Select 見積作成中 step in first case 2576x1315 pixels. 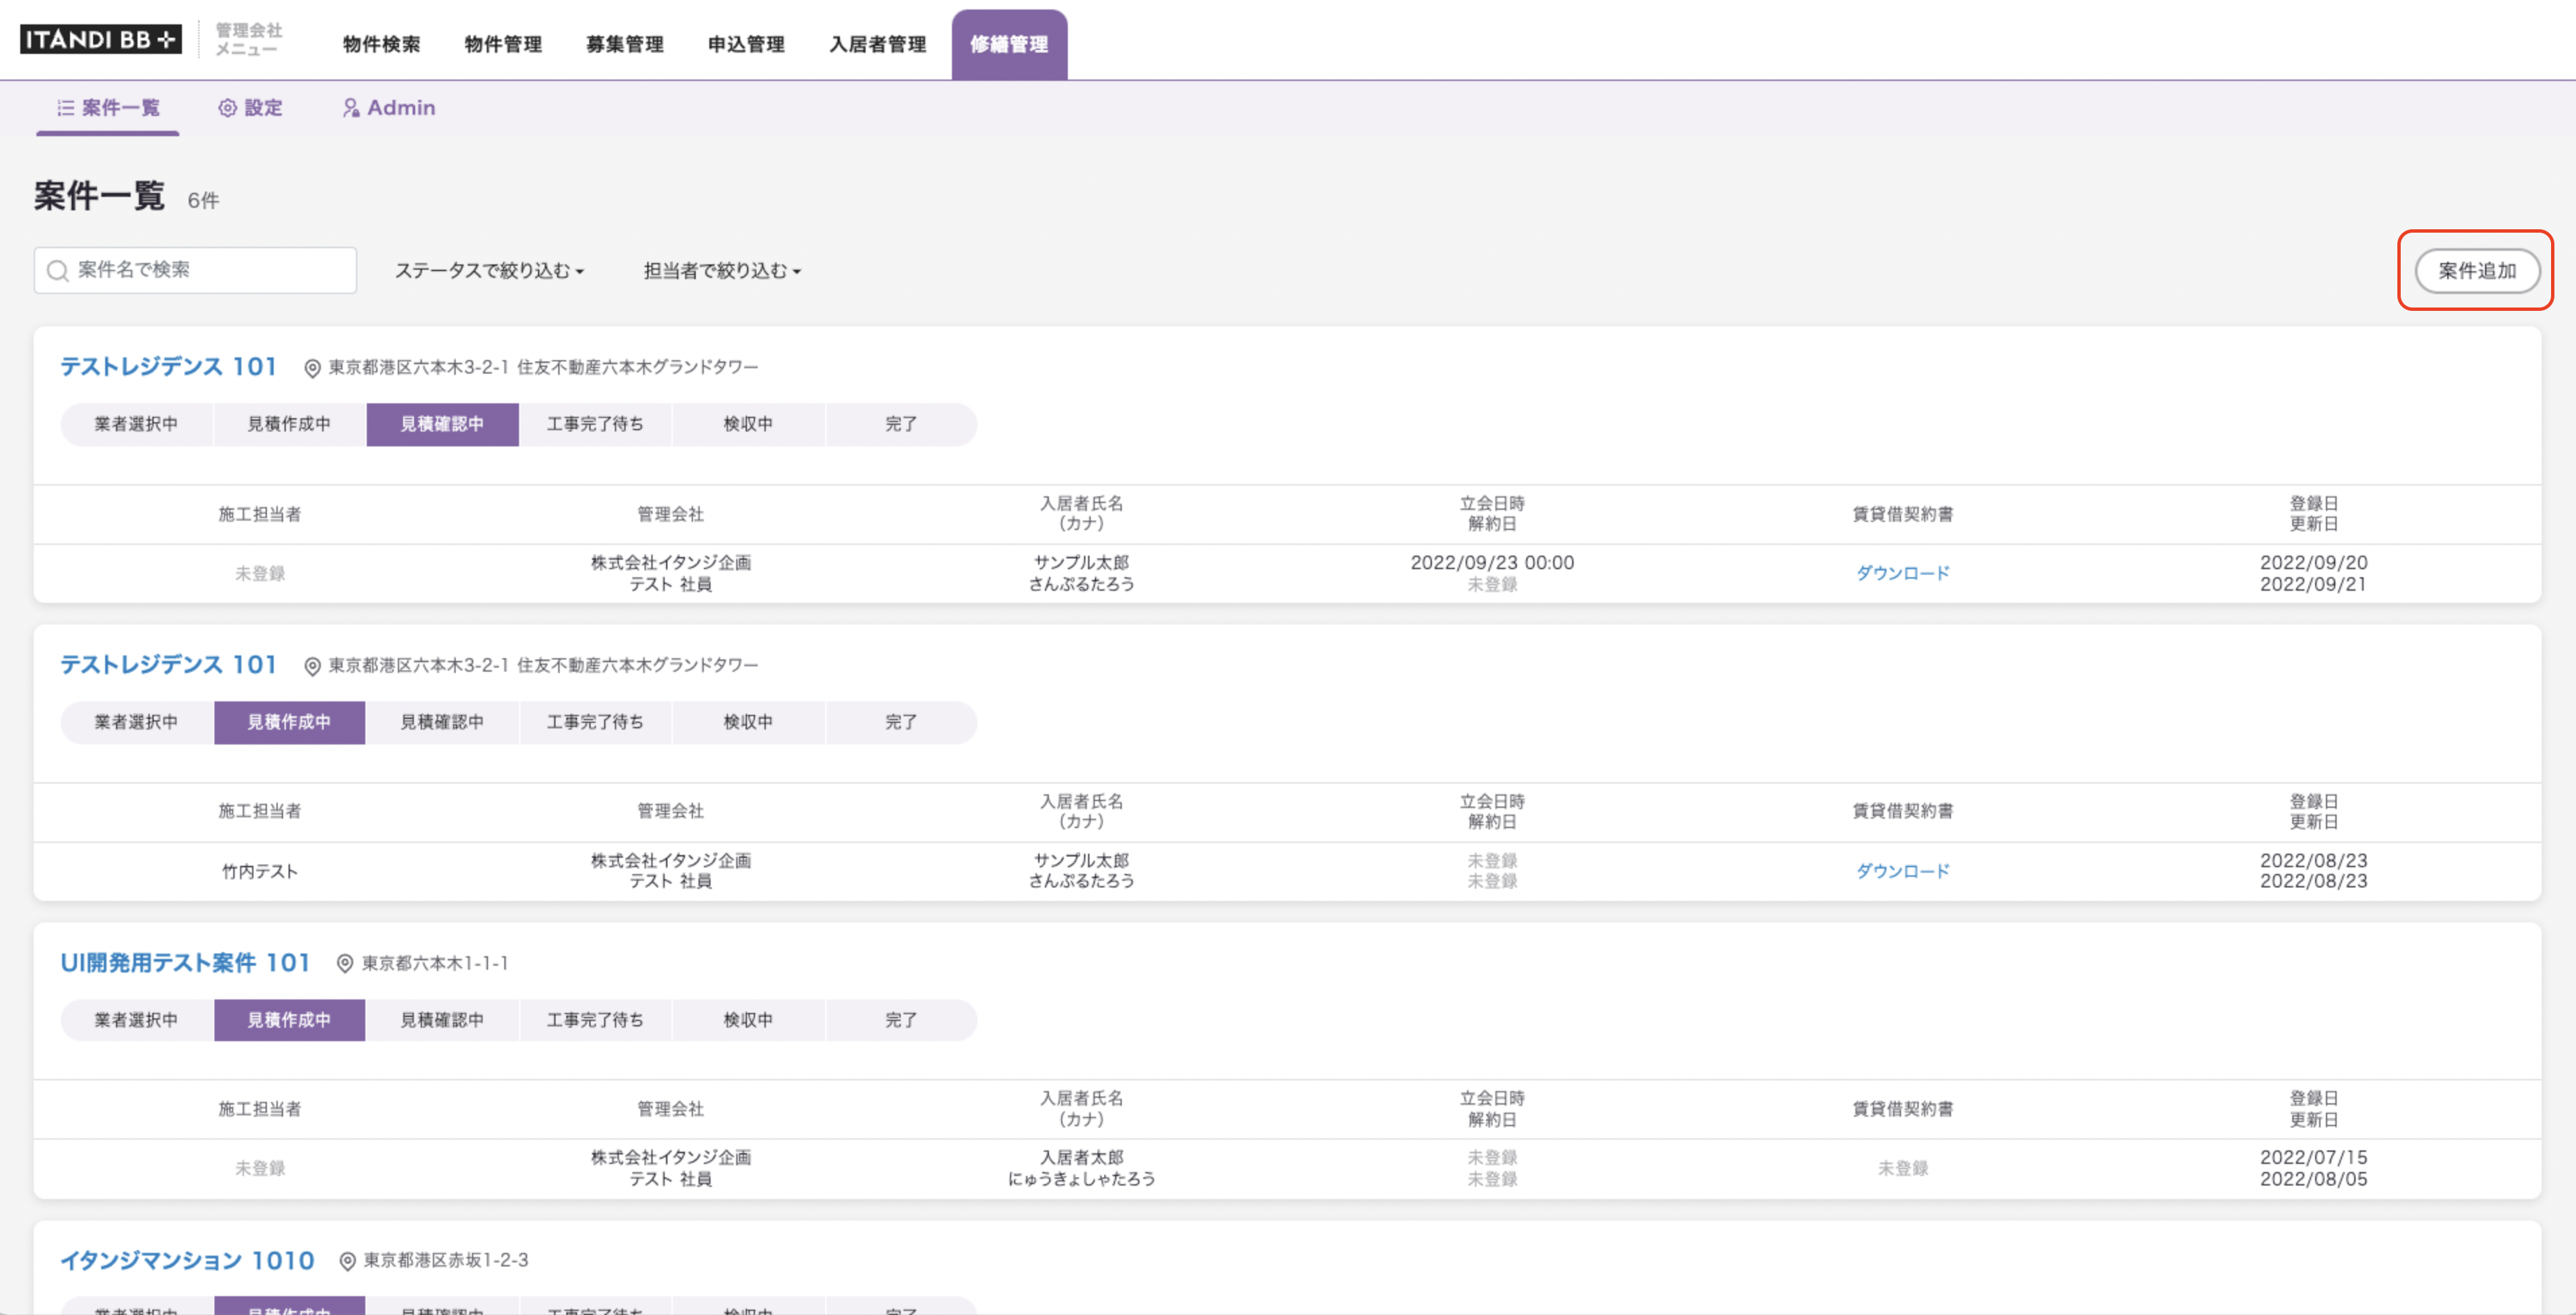(x=289, y=424)
